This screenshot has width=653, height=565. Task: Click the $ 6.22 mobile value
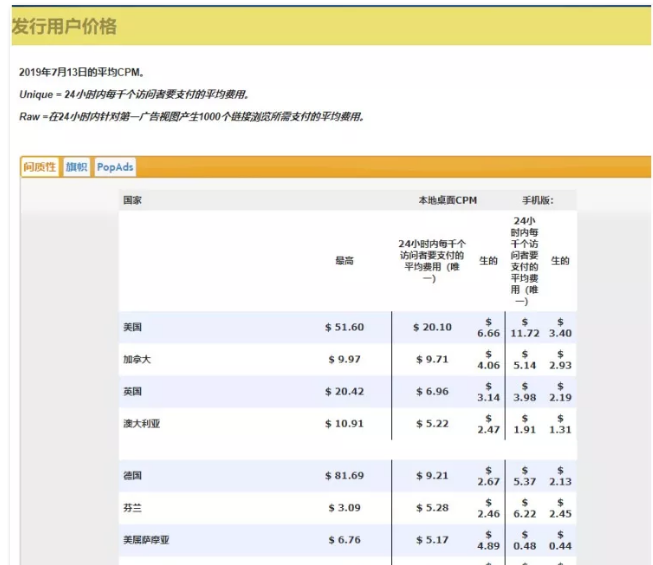pos(525,508)
